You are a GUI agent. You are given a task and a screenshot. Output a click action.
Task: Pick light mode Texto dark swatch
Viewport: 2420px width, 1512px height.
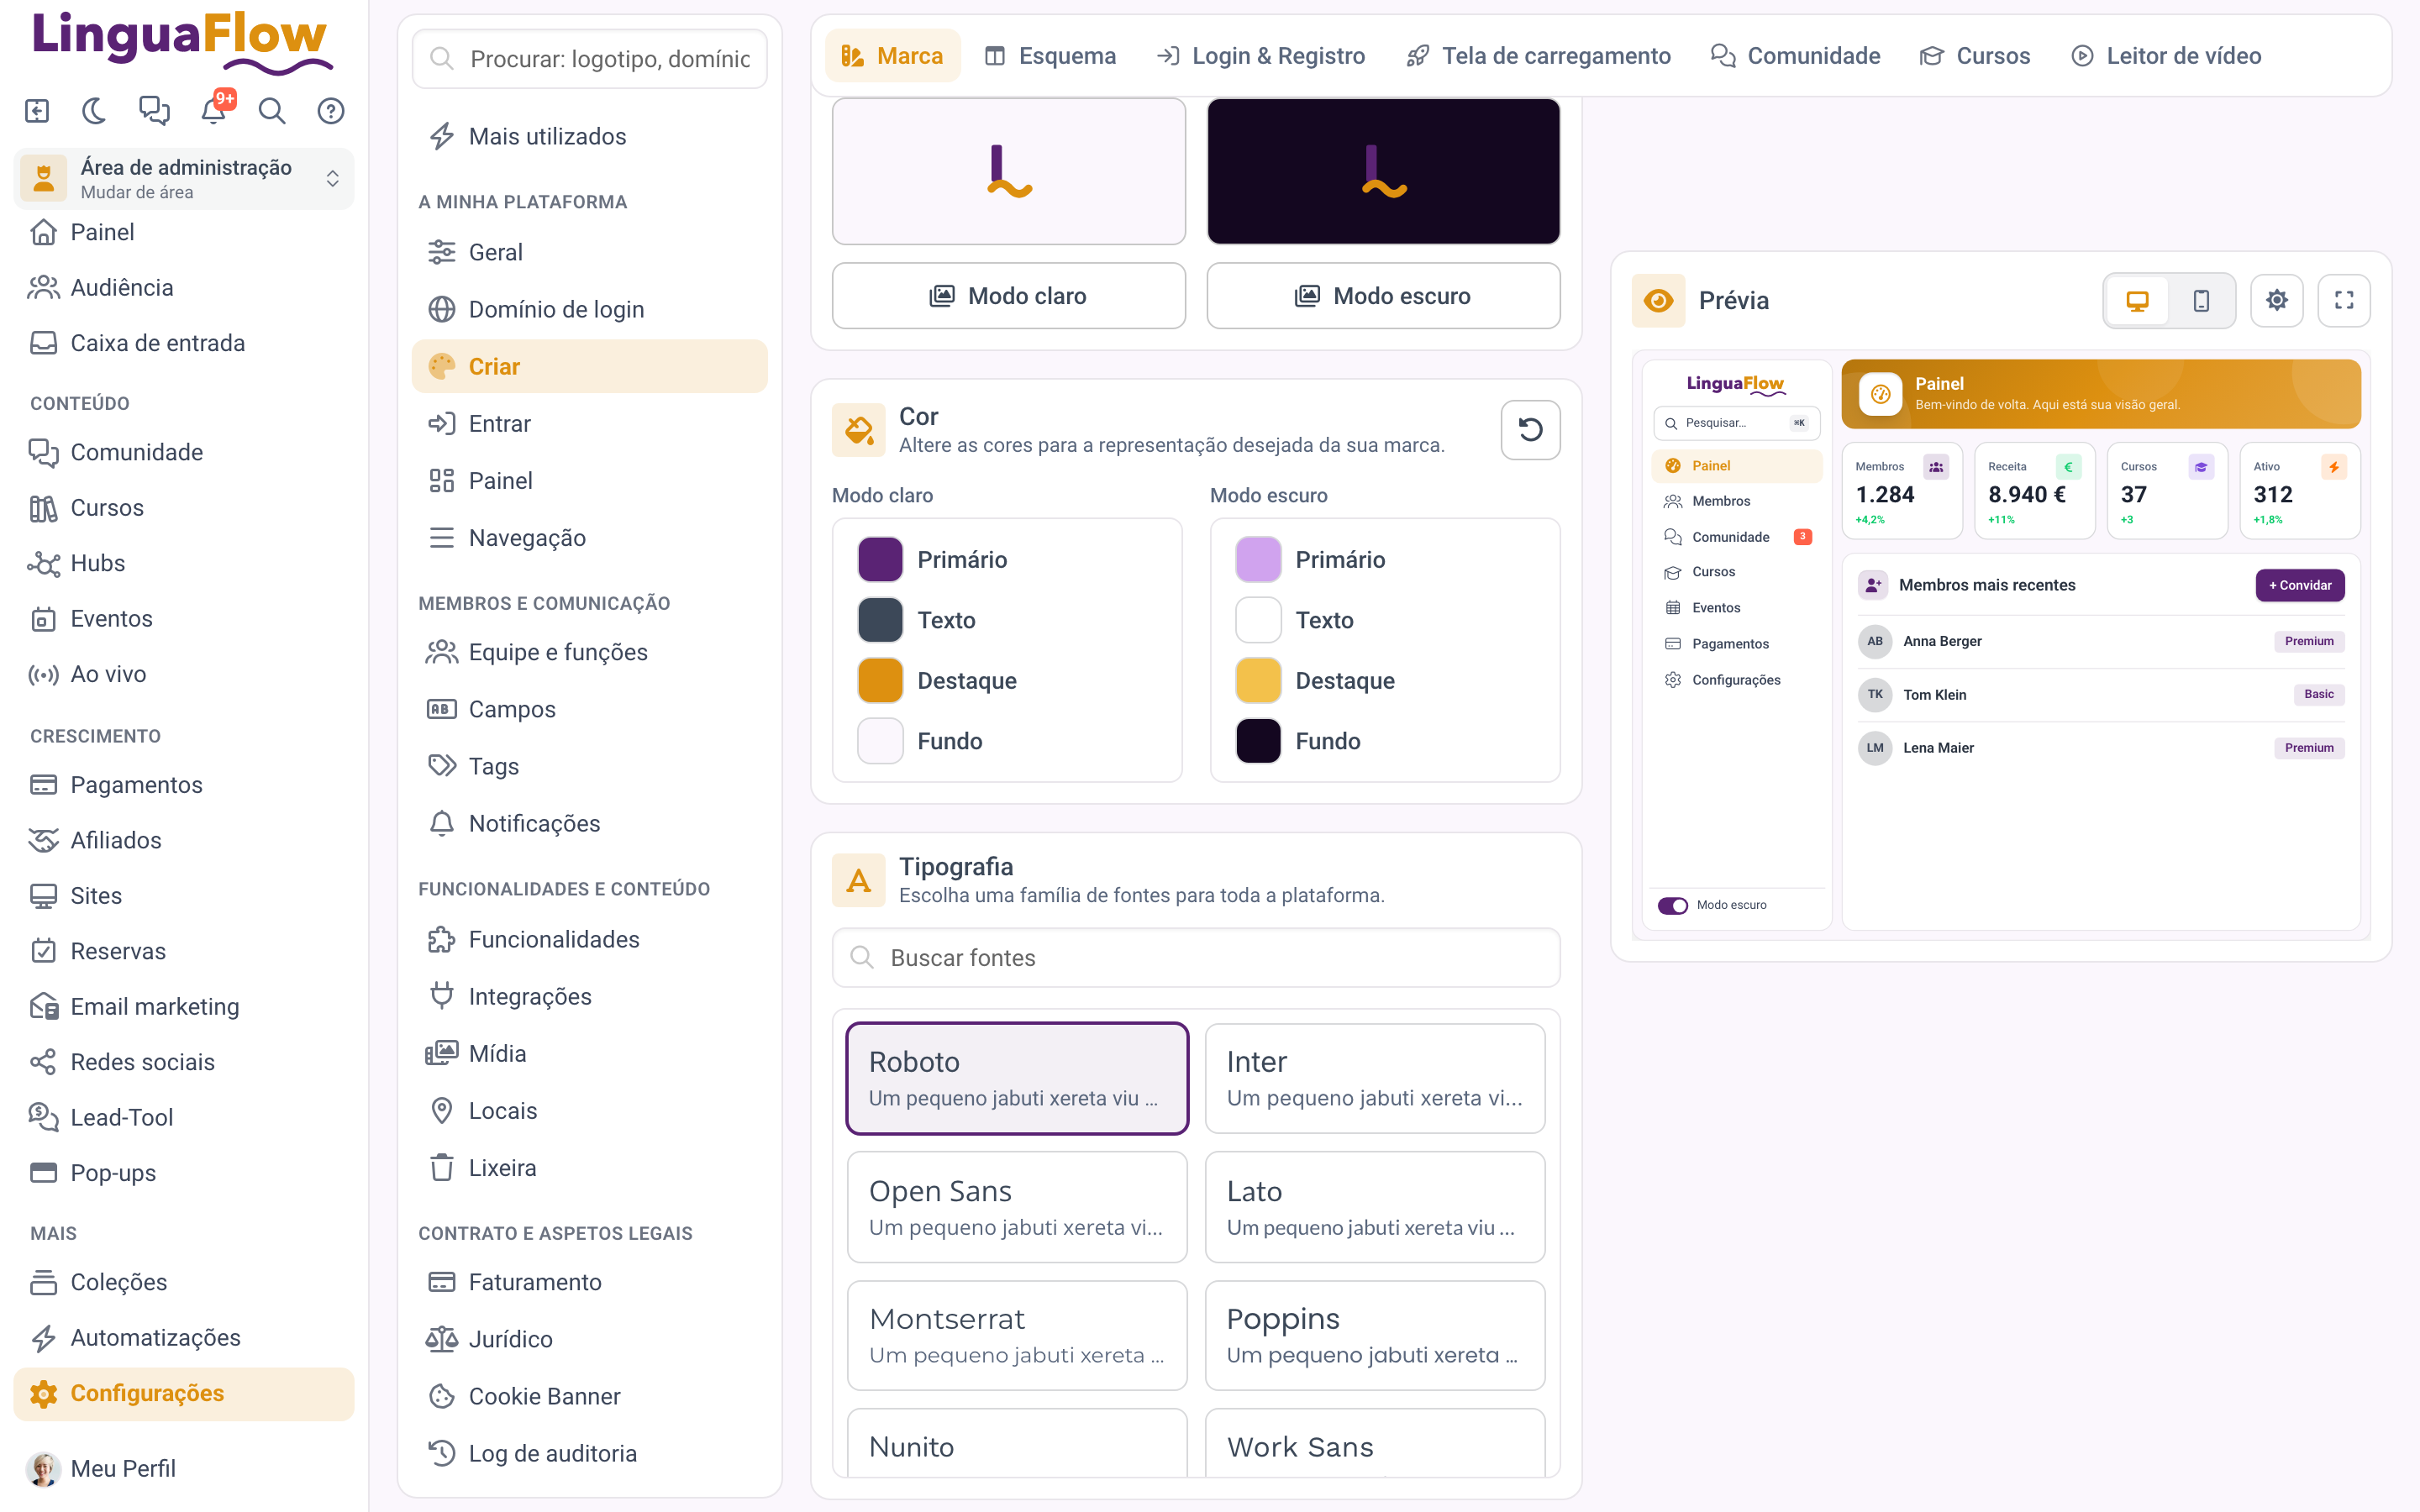pyautogui.click(x=880, y=620)
